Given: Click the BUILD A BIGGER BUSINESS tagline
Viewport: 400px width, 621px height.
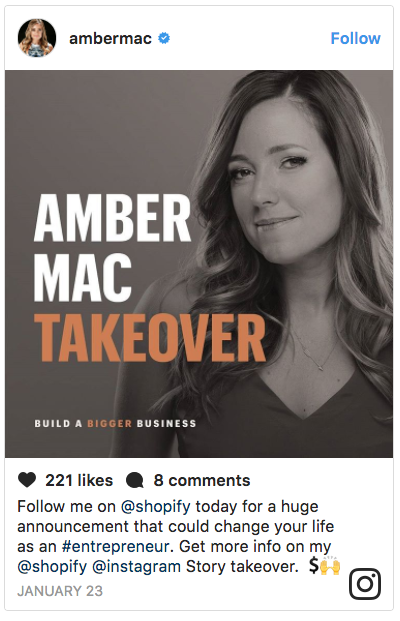Looking at the screenshot, I should tap(115, 423).
